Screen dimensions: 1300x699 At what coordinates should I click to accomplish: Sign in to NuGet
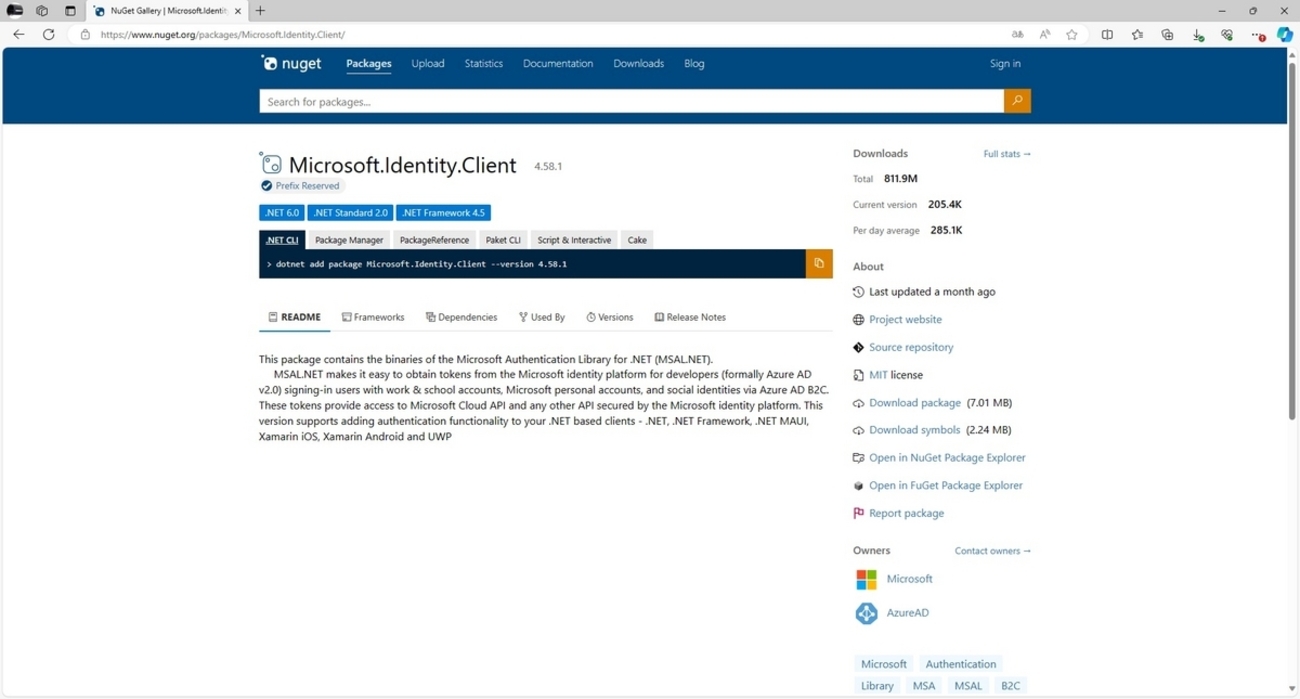click(1004, 63)
